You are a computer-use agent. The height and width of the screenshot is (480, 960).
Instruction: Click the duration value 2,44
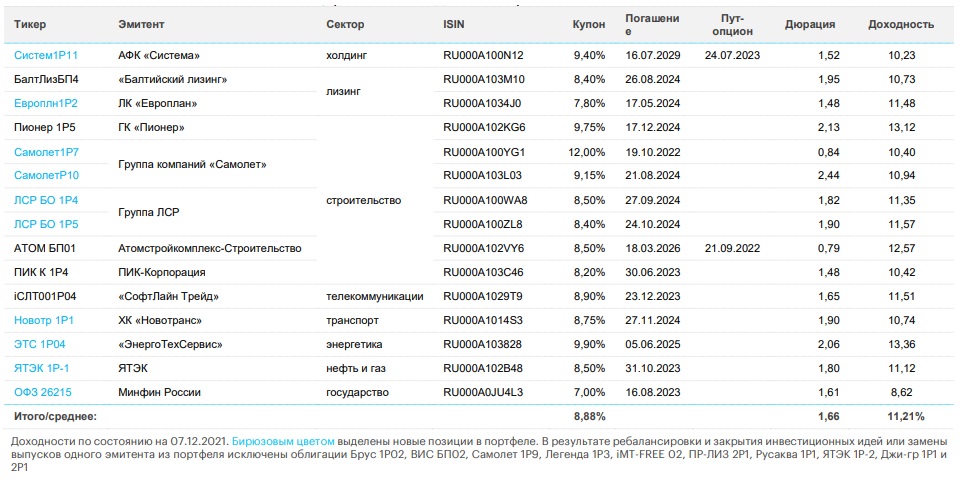(830, 176)
